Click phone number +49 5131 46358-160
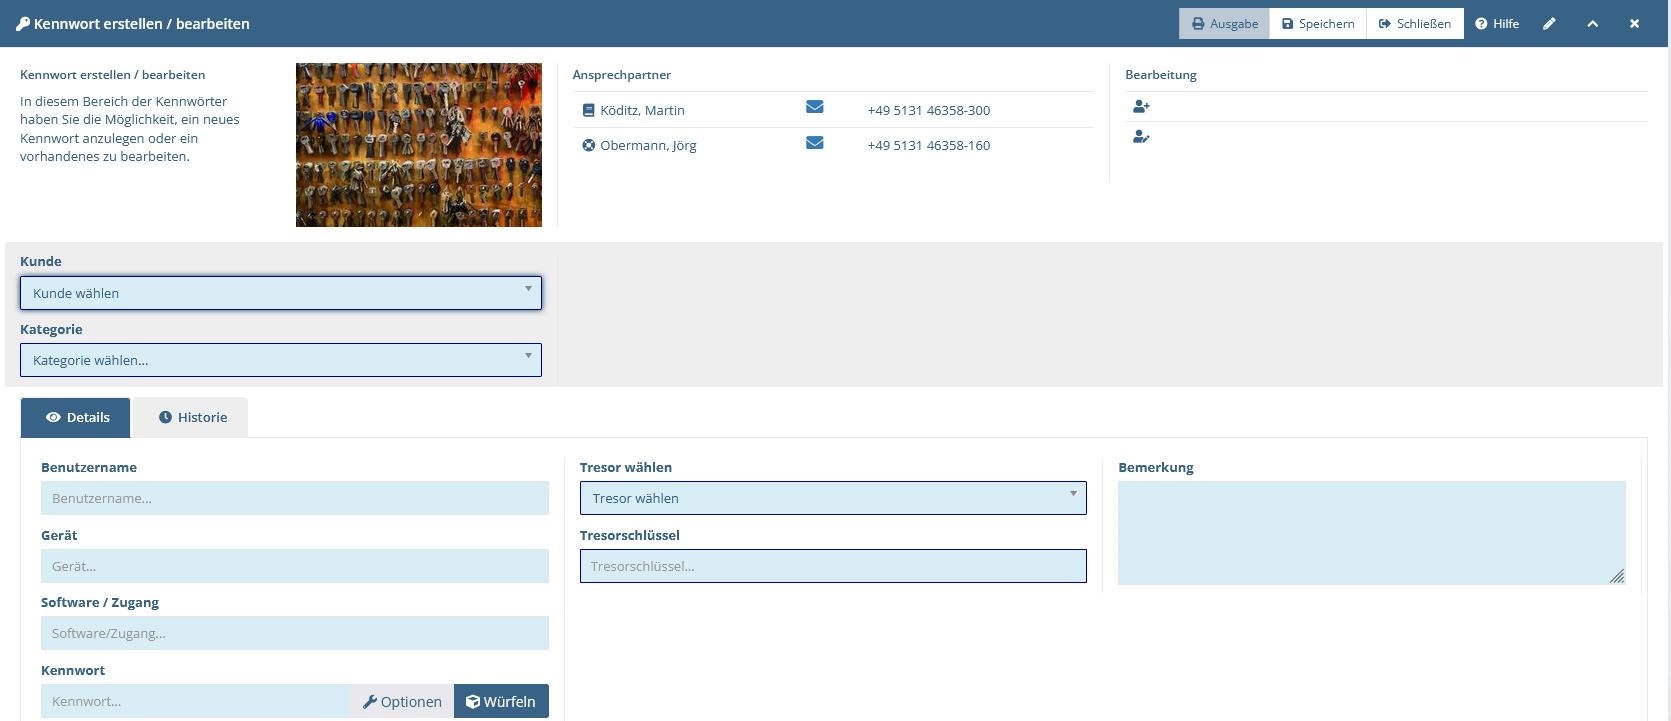Image resolution: width=1671 pixels, height=721 pixels. (929, 145)
